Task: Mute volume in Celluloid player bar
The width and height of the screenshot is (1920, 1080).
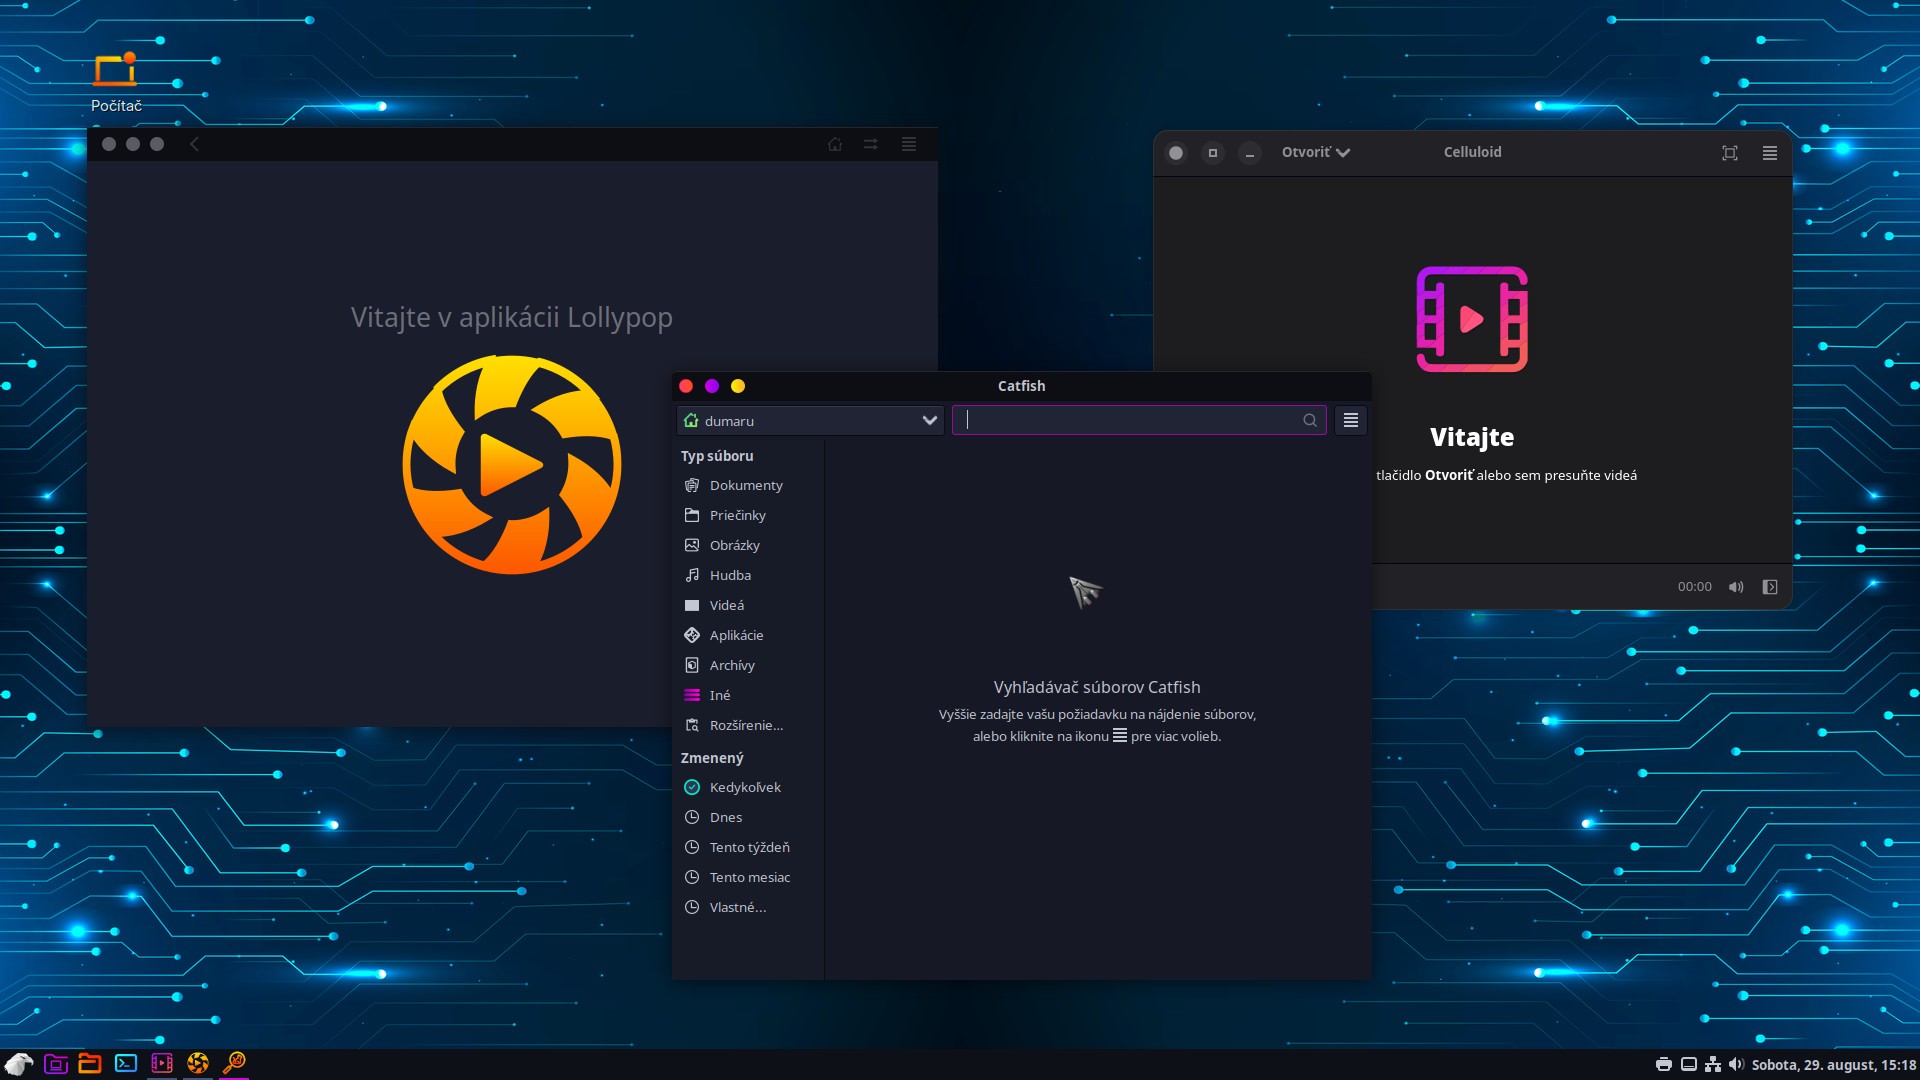Action: coord(1736,587)
